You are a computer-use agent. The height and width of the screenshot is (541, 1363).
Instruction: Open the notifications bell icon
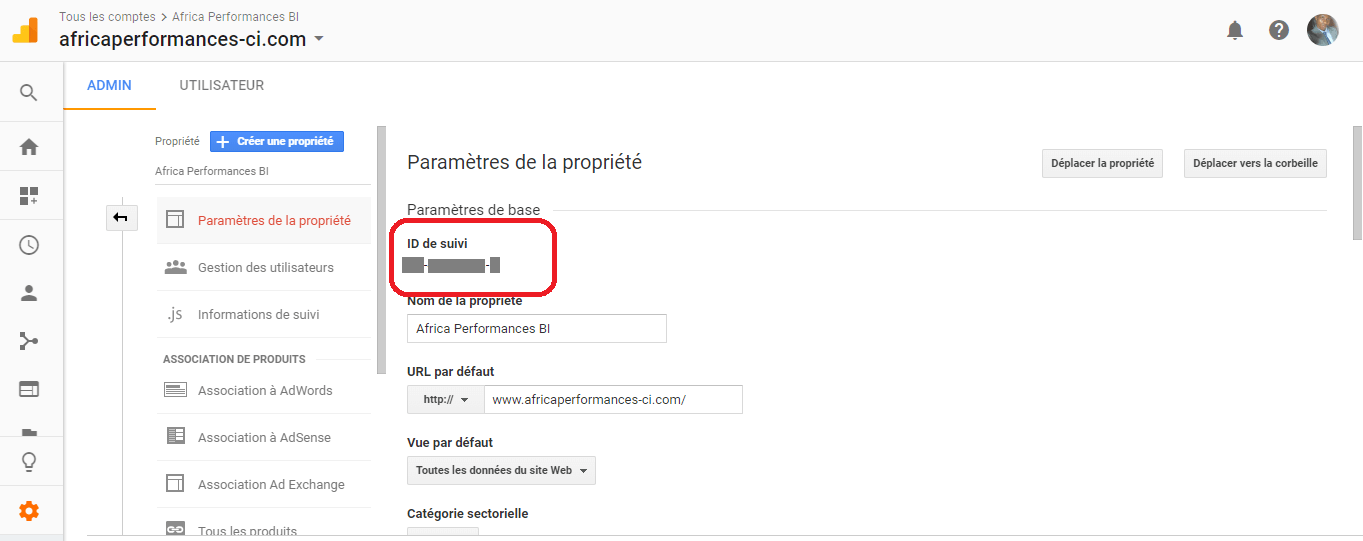pyautogui.click(x=1235, y=30)
